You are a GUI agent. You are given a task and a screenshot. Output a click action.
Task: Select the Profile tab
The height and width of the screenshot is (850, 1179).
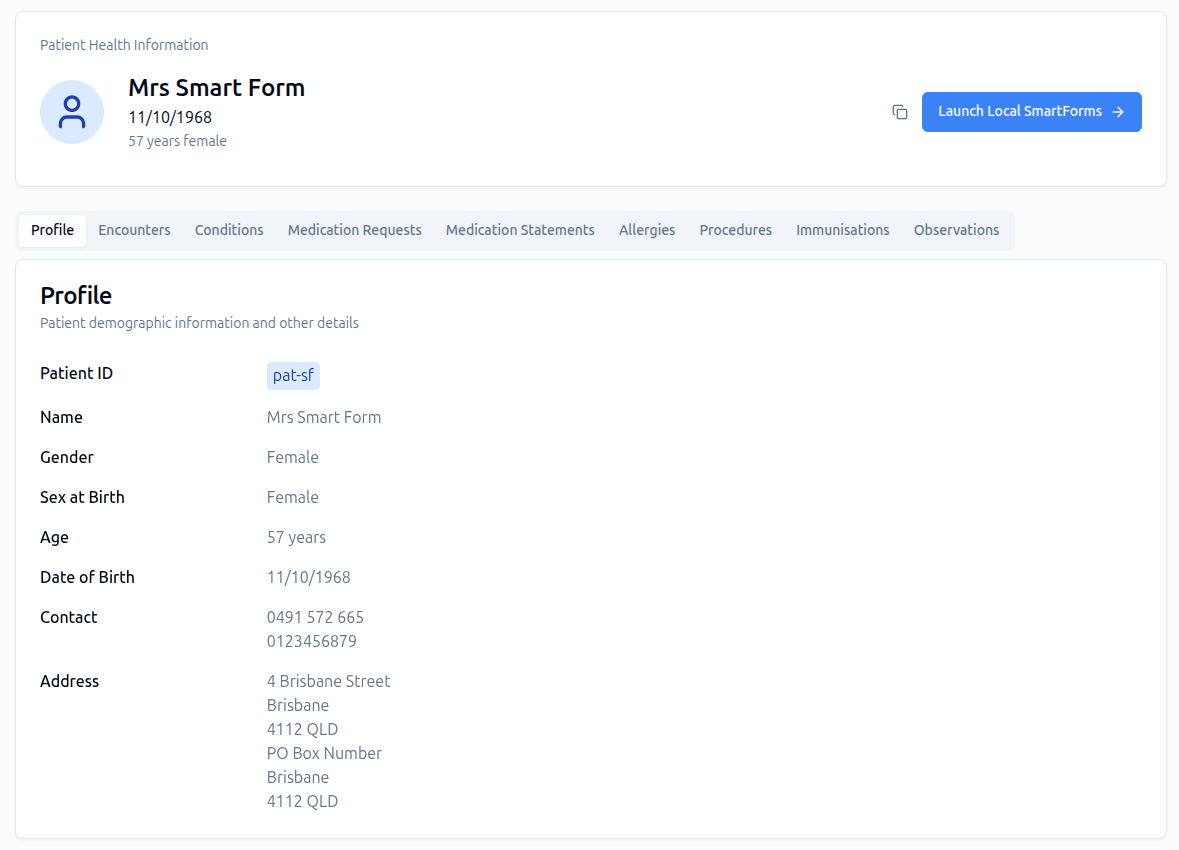(52, 230)
